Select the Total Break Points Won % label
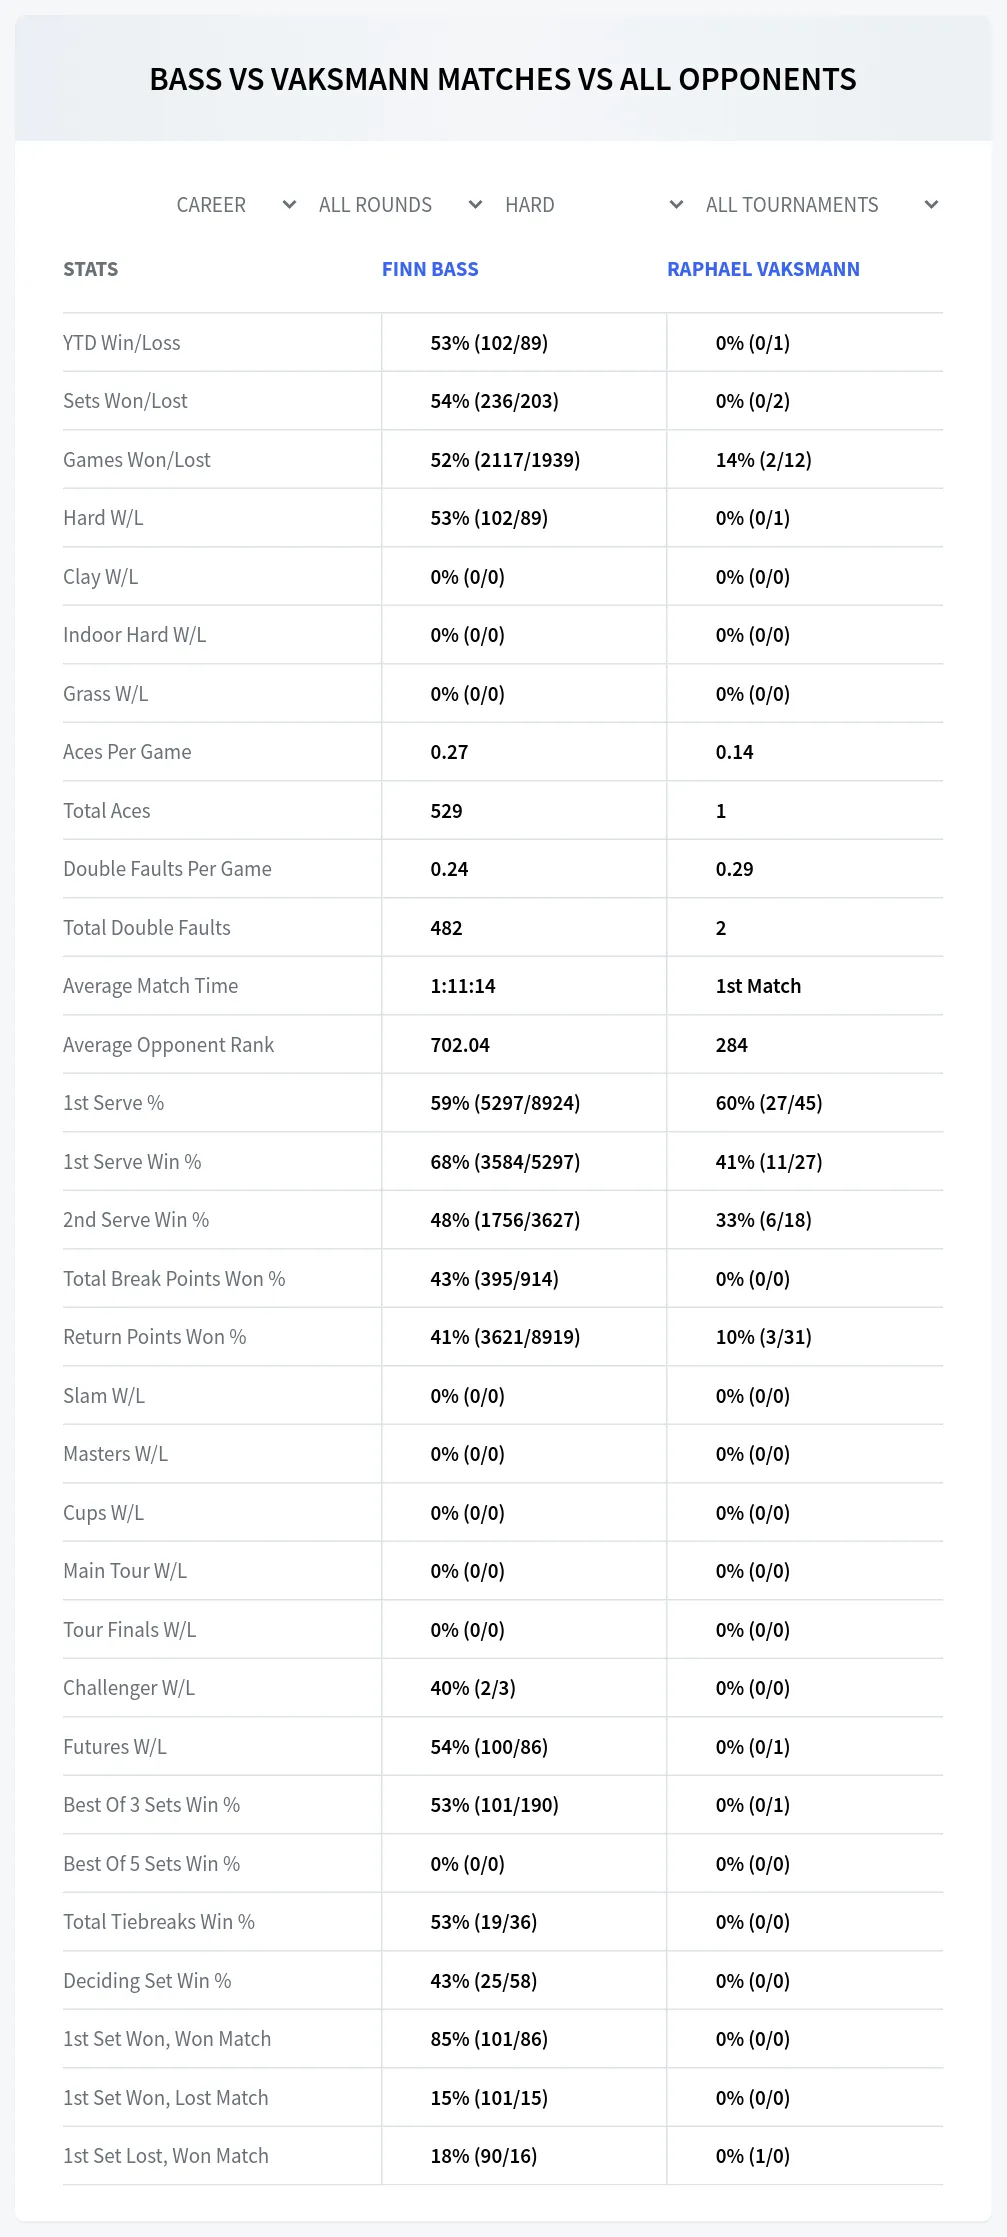Image resolution: width=1007 pixels, height=2237 pixels. pos(174,1279)
